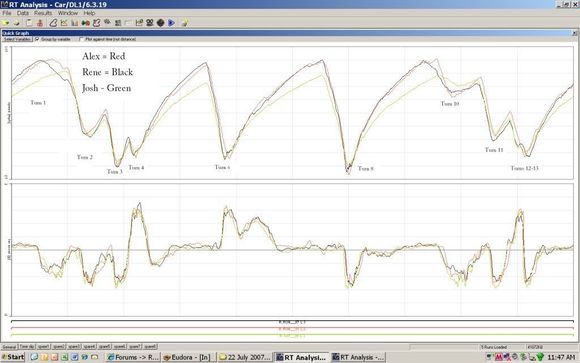The width and height of the screenshot is (580, 363).
Task: Open the 22 July 2007 folder taskbar window
Action: (x=245, y=357)
